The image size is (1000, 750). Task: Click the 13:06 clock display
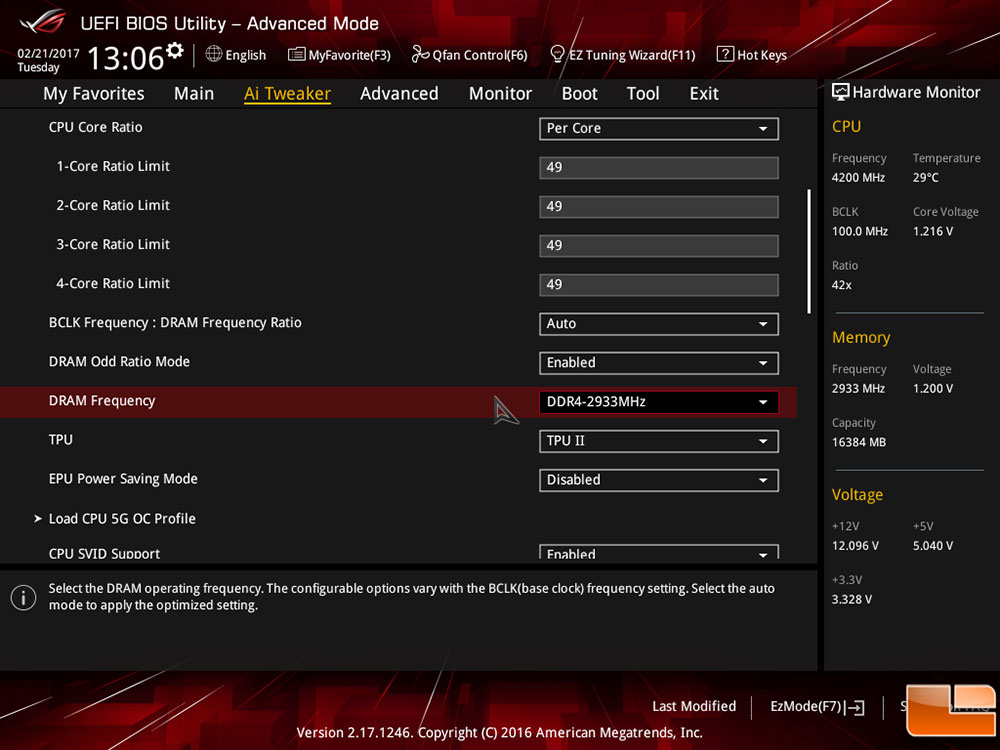[x=126, y=58]
